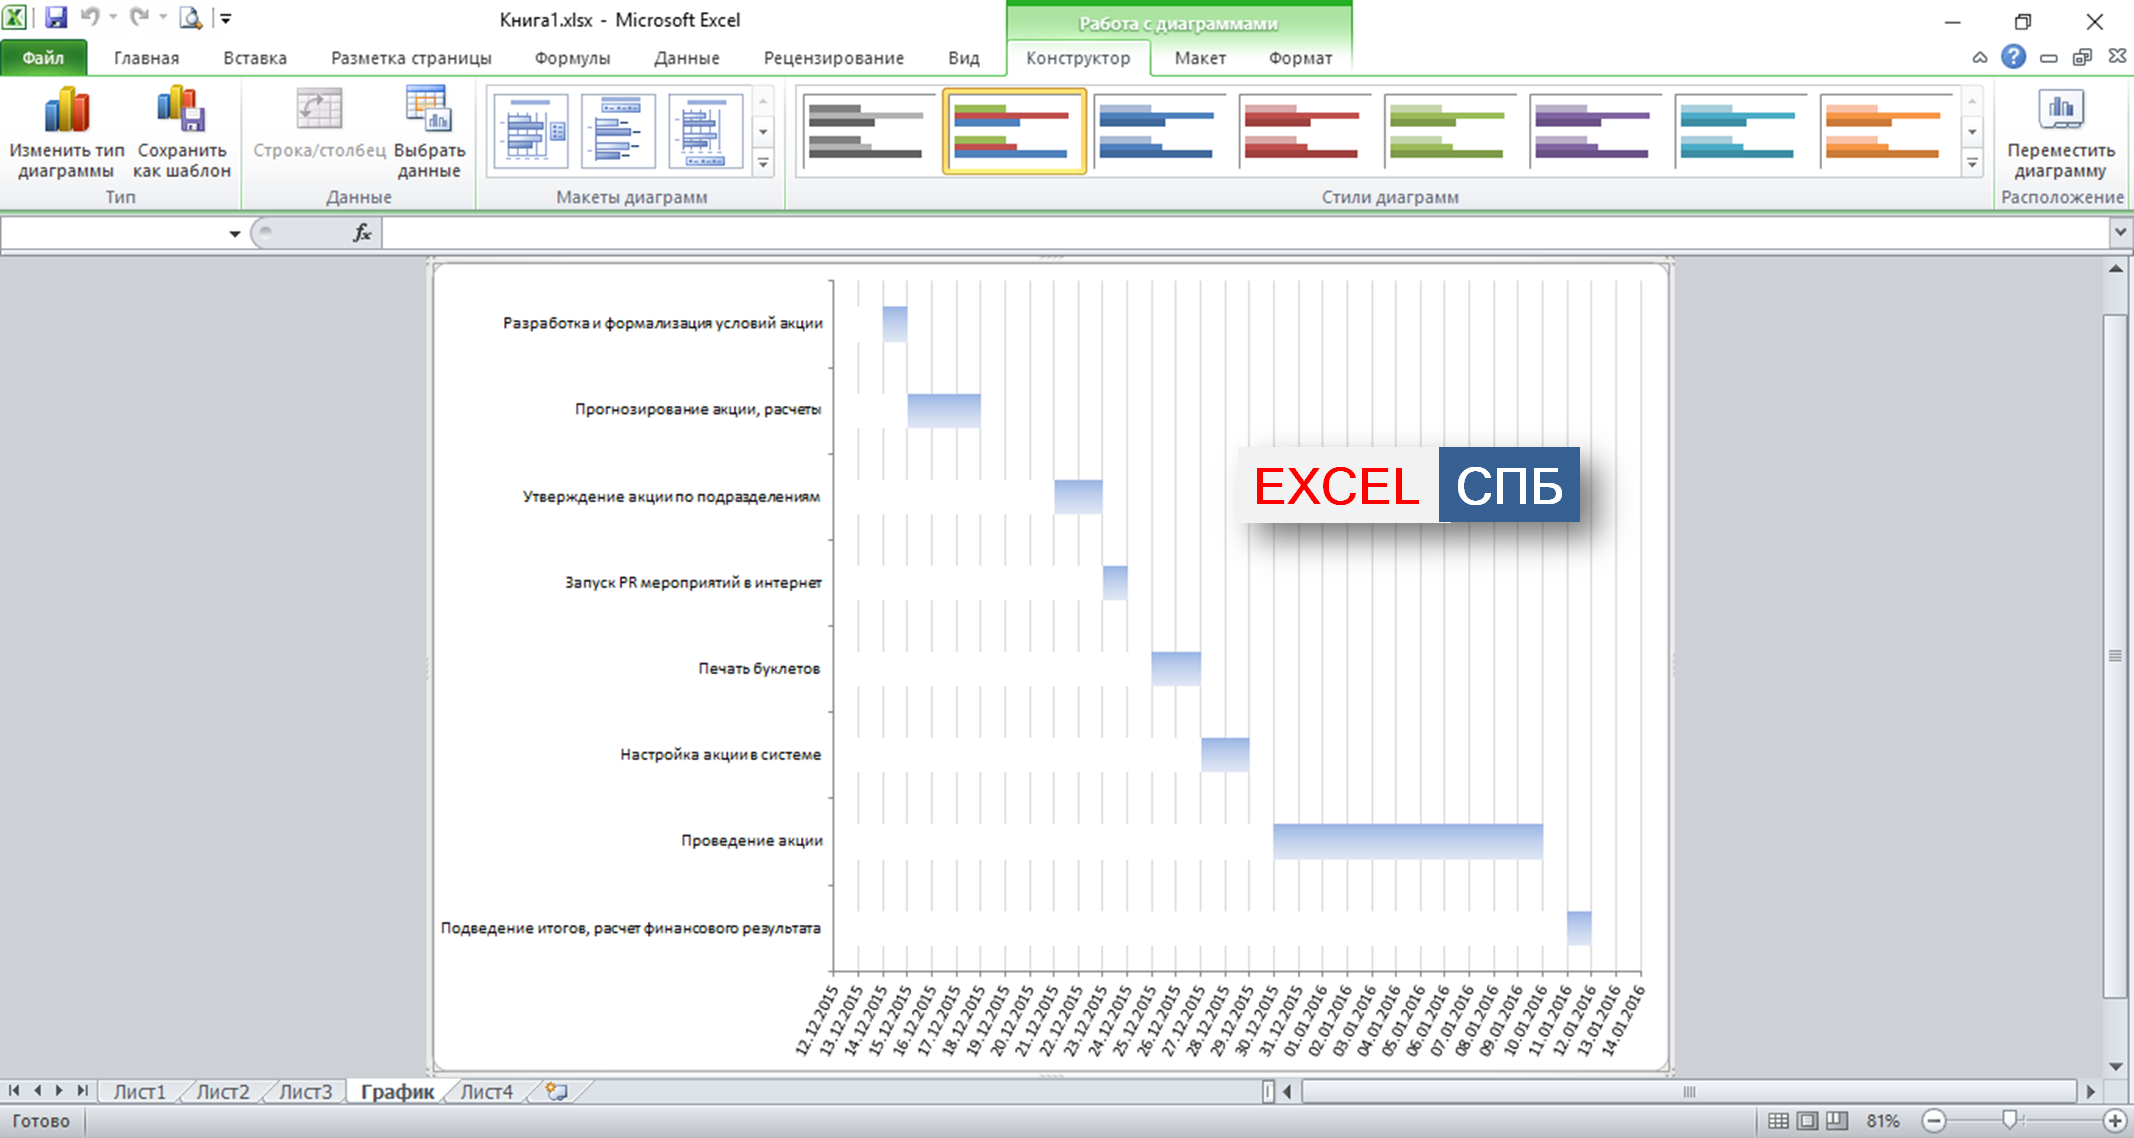Click the Undo arrow icon
This screenshot has width=2134, height=1138.
[90, 18]
